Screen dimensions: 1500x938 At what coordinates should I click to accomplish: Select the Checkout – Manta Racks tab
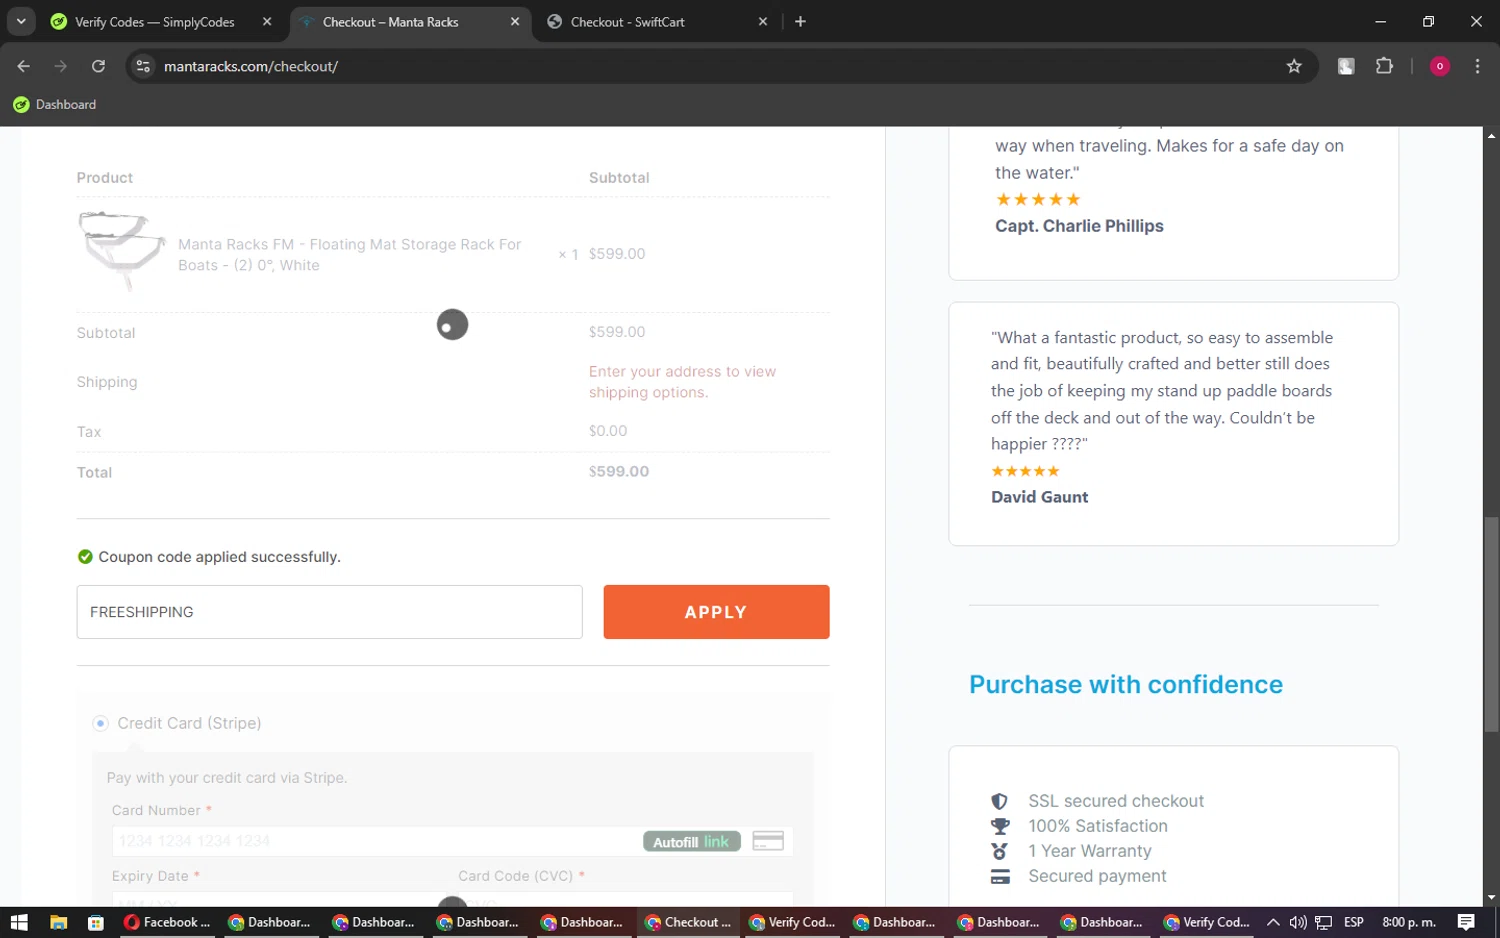(x=390, y=22)
